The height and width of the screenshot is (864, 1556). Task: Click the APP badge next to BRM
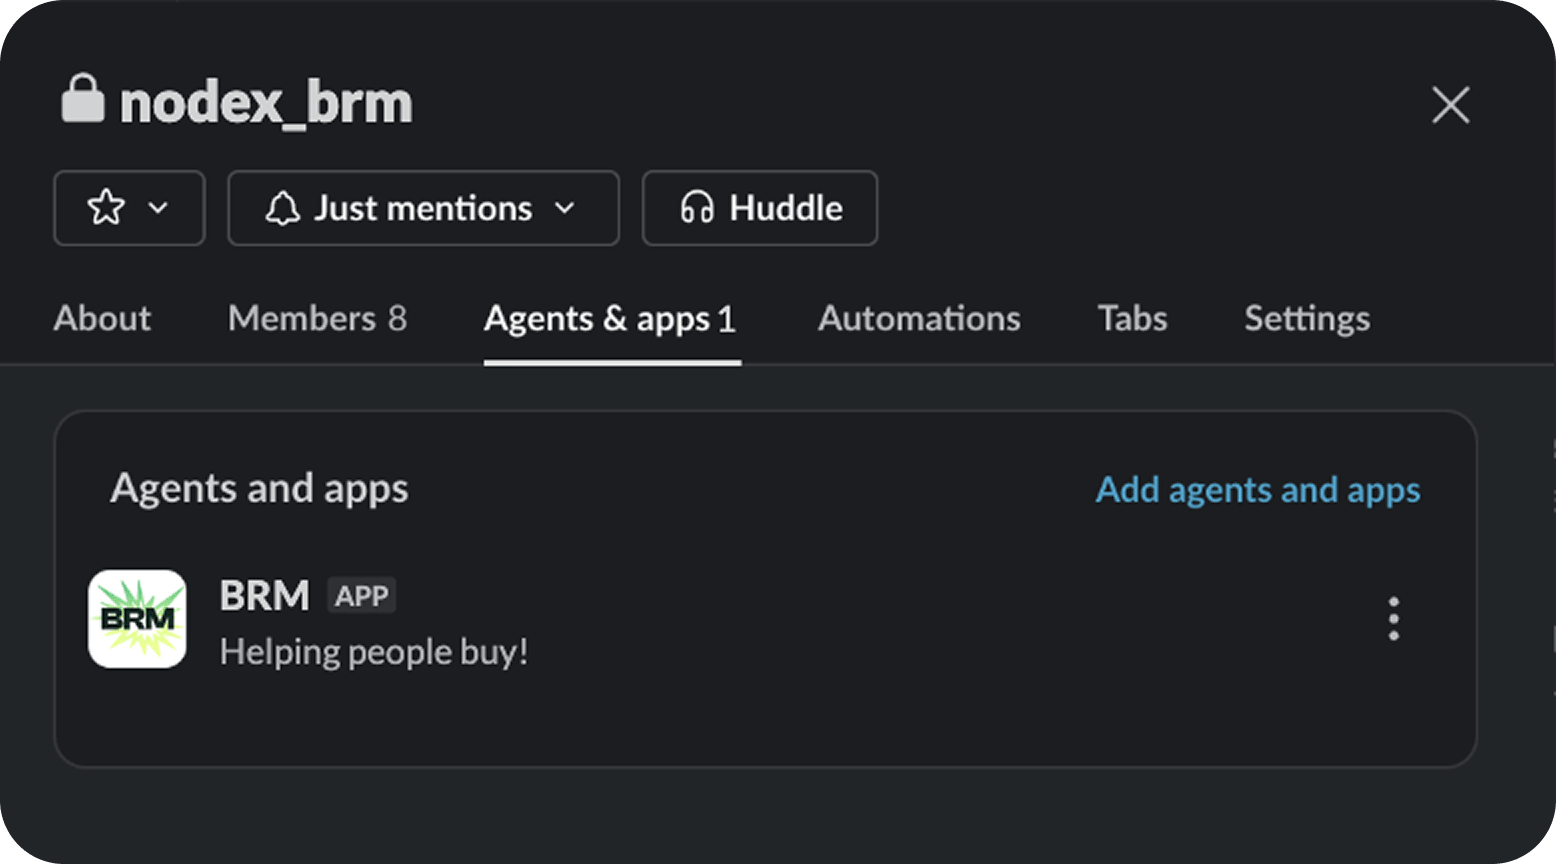(362, 596)
